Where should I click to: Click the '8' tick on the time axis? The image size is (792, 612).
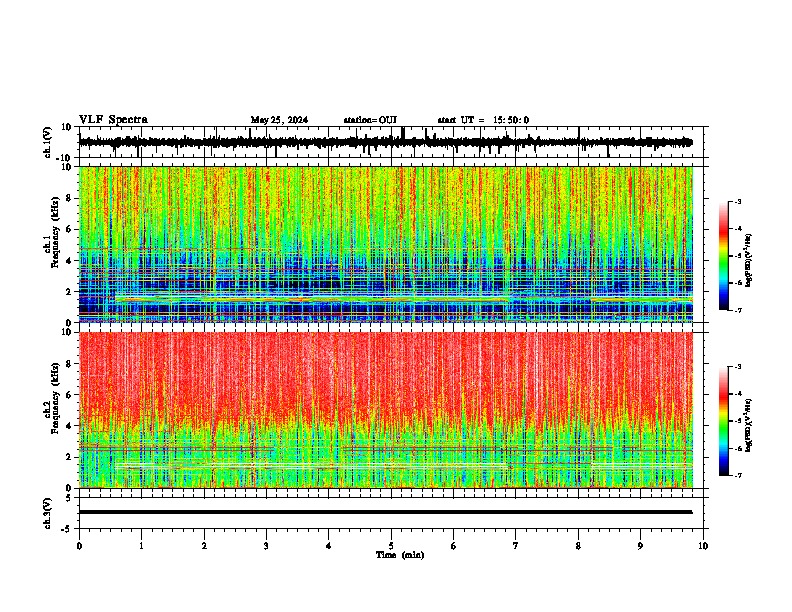coord(578,546)
